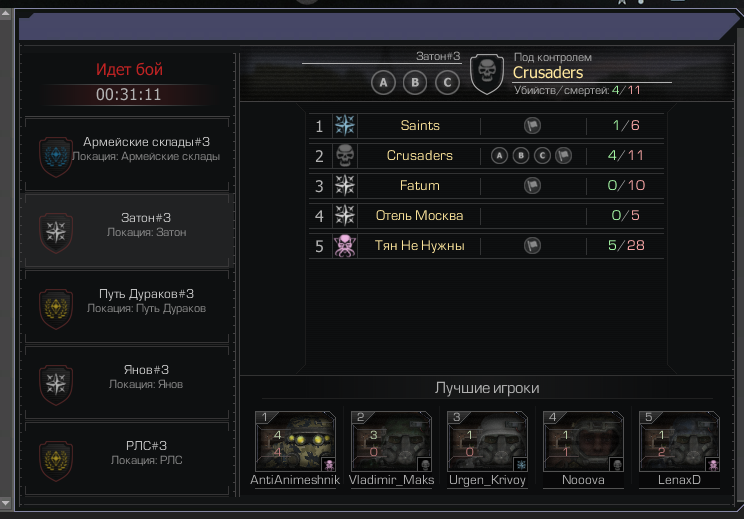Click the scroll up arrow on the left scrollbar
This screenshot has height=519, width=744.
(5, 14)
